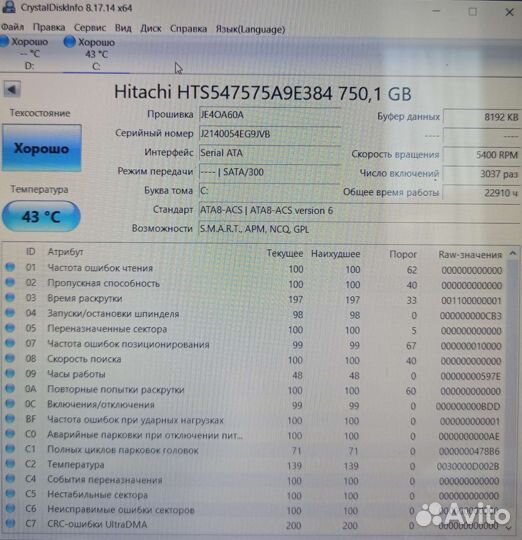Click status icon of 08 Скорость поиска
The height and width of the screenshot is (540, 522).
tap(10, 358)
